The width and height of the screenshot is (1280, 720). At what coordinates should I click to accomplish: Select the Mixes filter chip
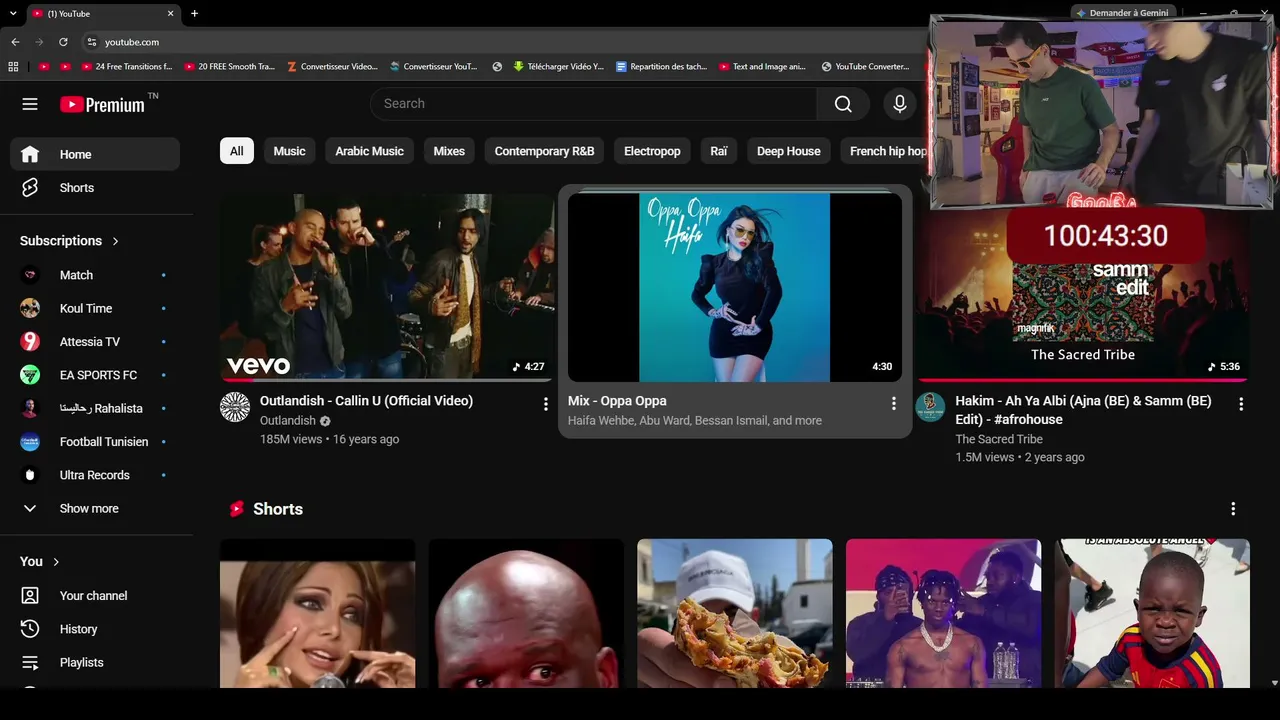[x=449, y=151]
